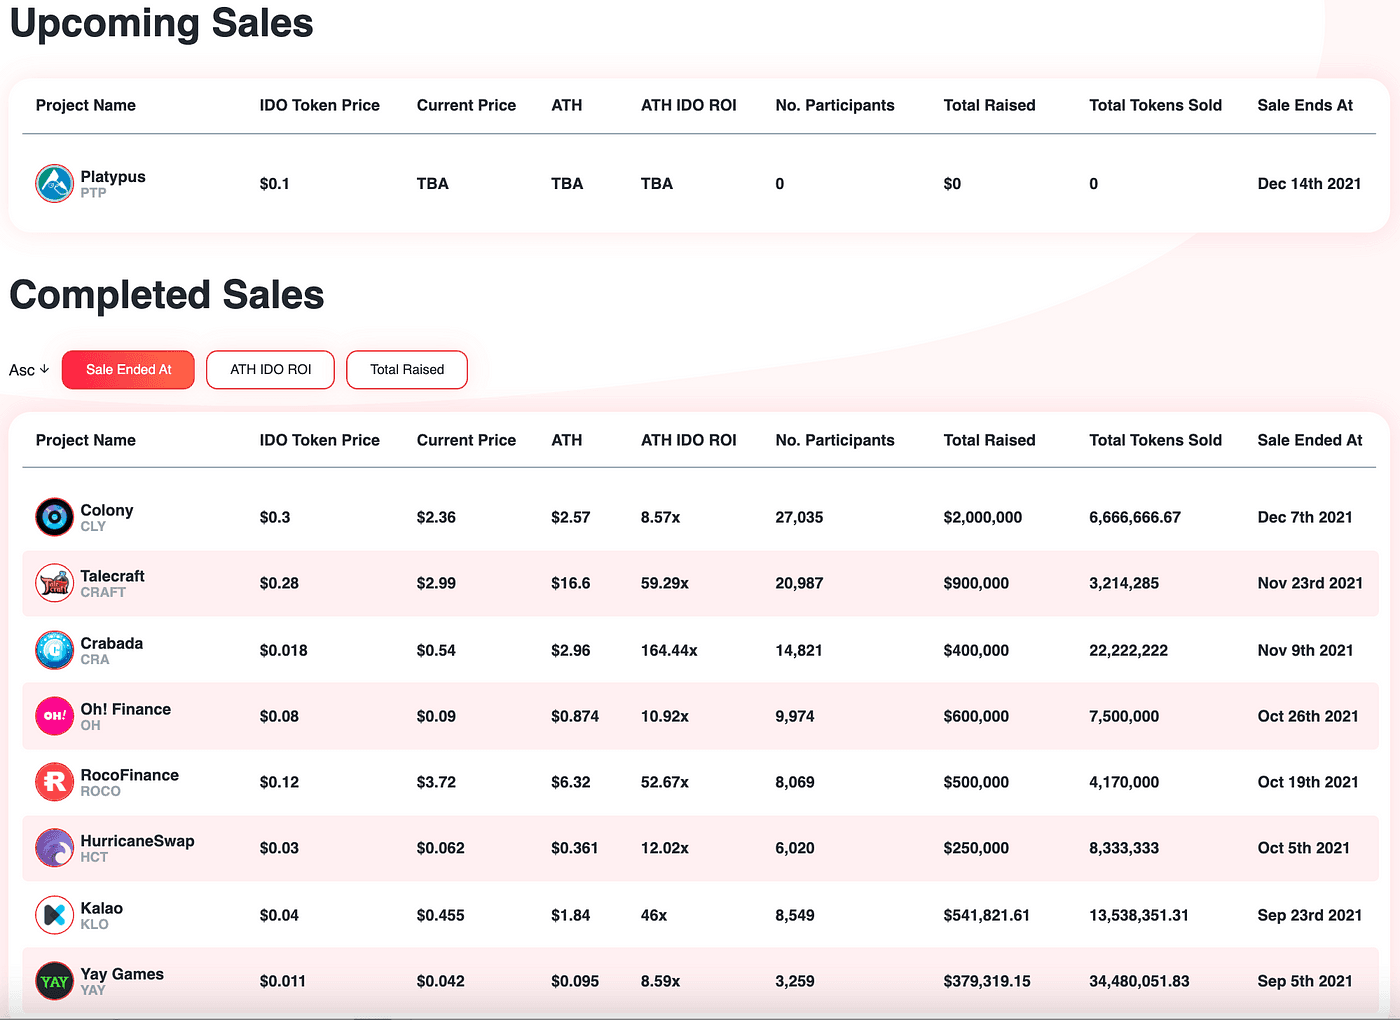Select Talecraft ROI value '59.29x'
The height and width of the screenshot is (1020, 1400).
point(665,583)
